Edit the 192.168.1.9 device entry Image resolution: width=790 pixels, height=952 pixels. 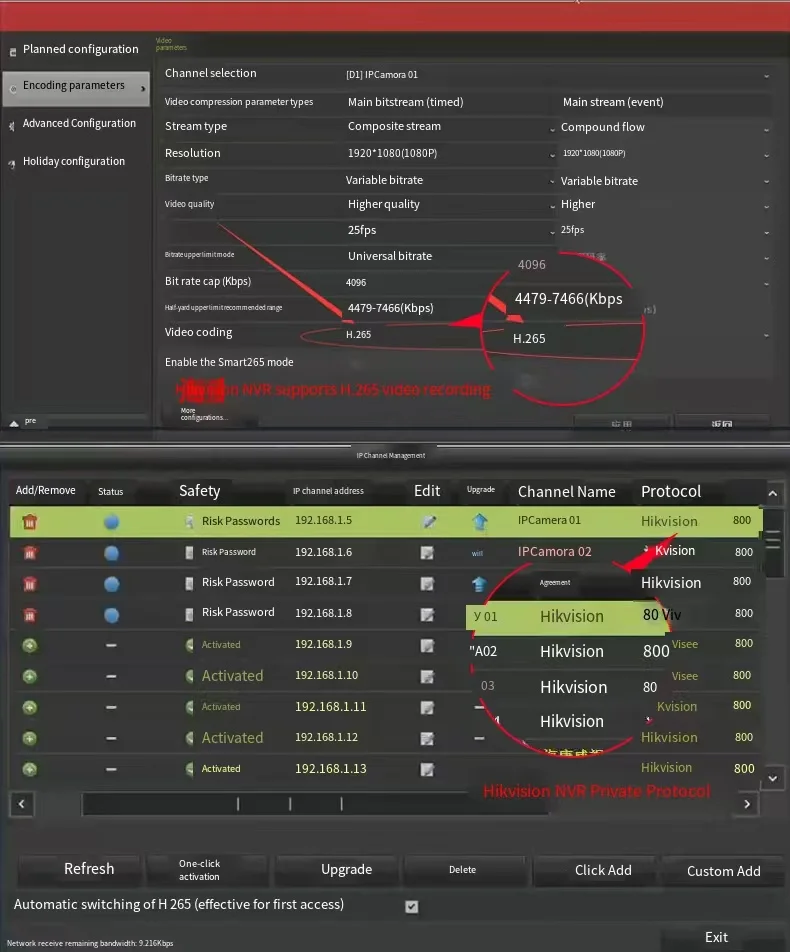427,645
